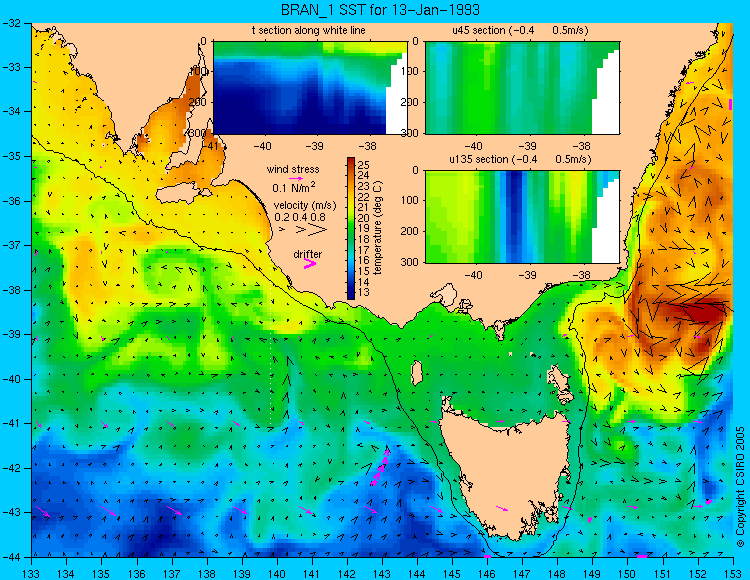Viewport: 750px width, 580px height.
Task: Click longitude axis label 150
Action: click(x=627, y=573)
